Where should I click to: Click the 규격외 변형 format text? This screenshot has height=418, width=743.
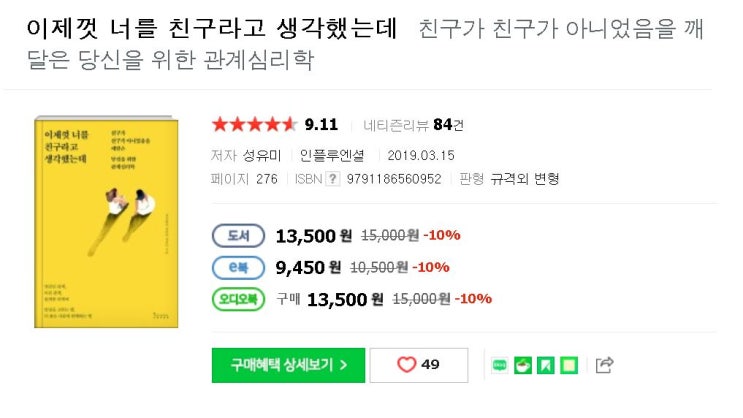[524, 179]
